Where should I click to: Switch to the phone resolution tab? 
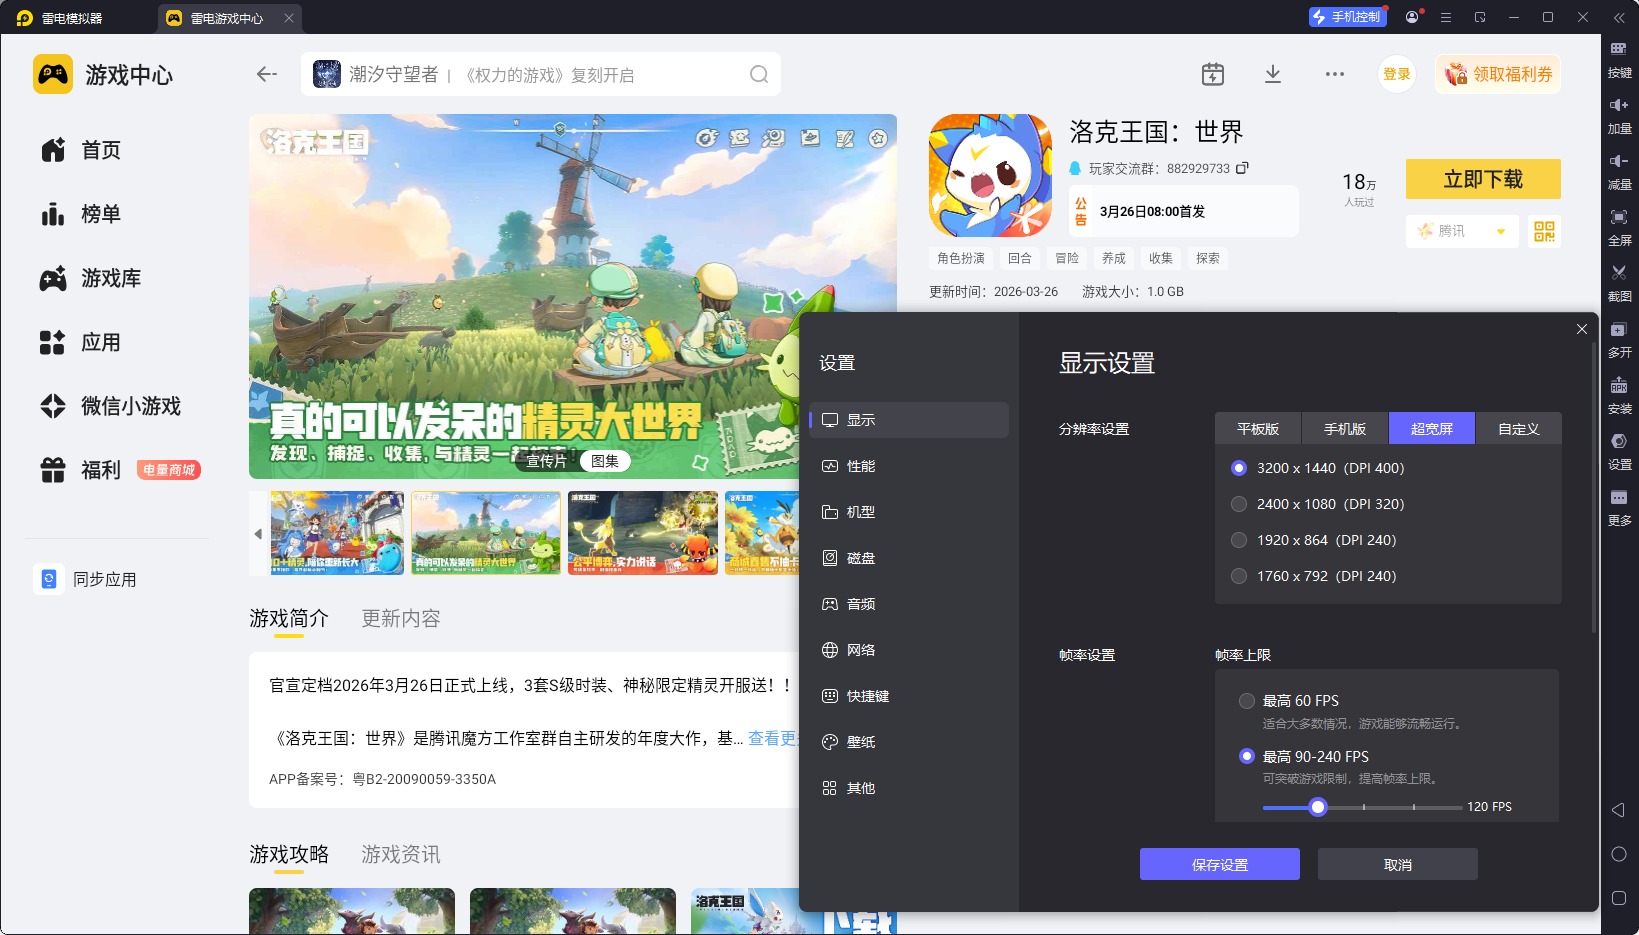click(1344, 429)
